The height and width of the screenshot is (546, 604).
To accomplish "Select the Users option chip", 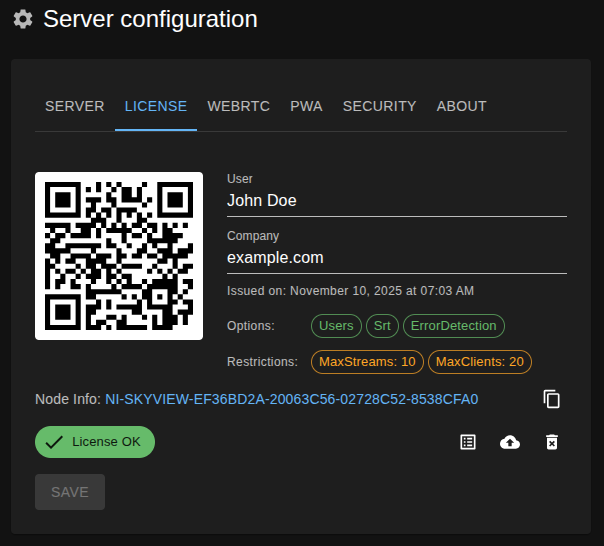I will [x=336, y=326].
